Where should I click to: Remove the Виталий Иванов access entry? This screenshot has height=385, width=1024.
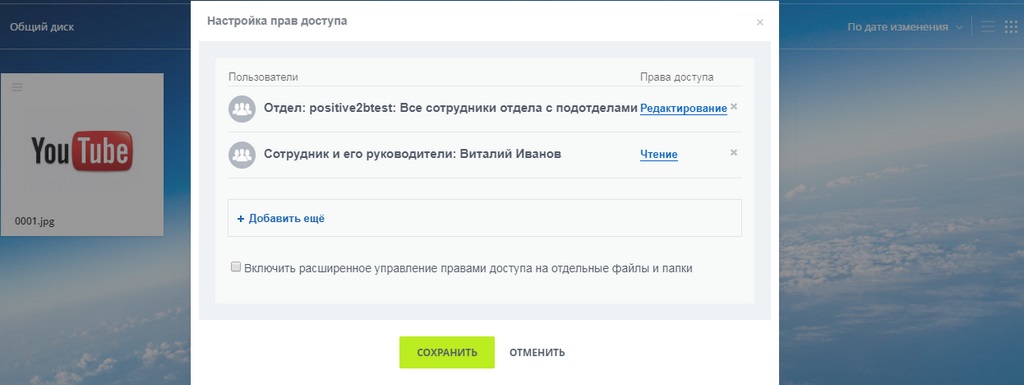coord(733,153)
